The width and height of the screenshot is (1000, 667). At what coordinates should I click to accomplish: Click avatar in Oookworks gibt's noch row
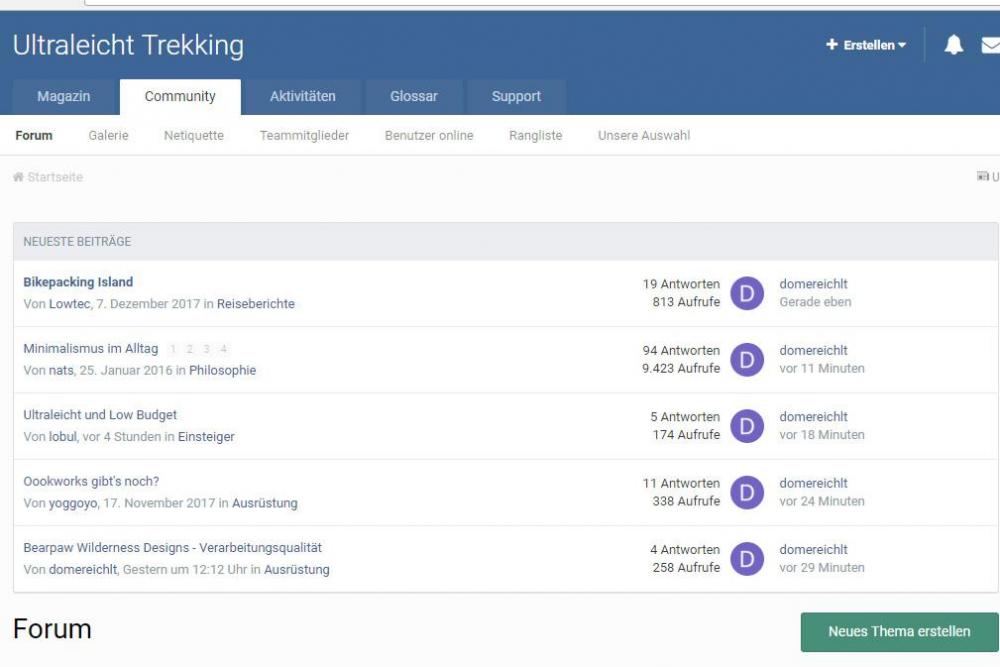click(747, 492)
